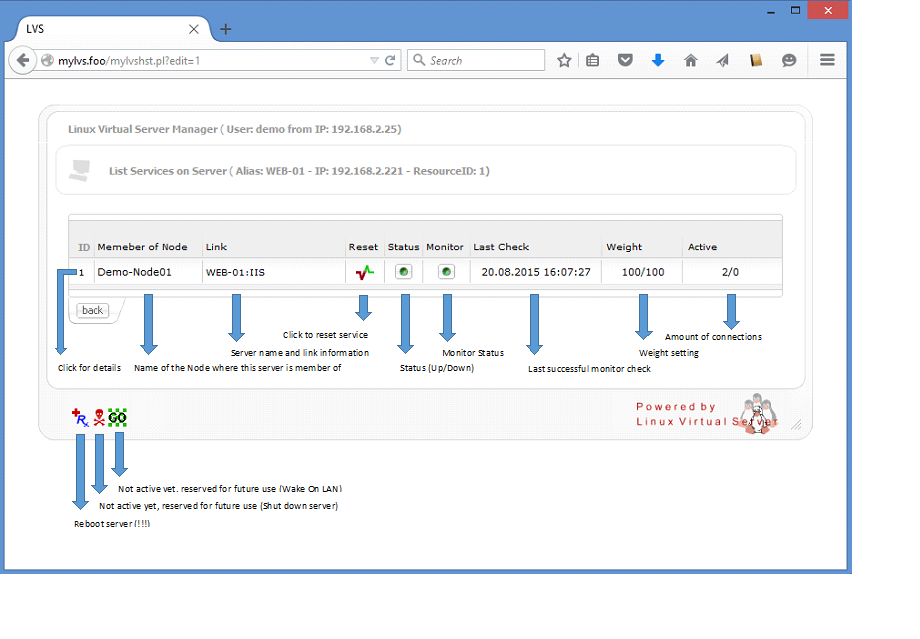Open the Firefox hamburger menu

[x=827, y=60]
